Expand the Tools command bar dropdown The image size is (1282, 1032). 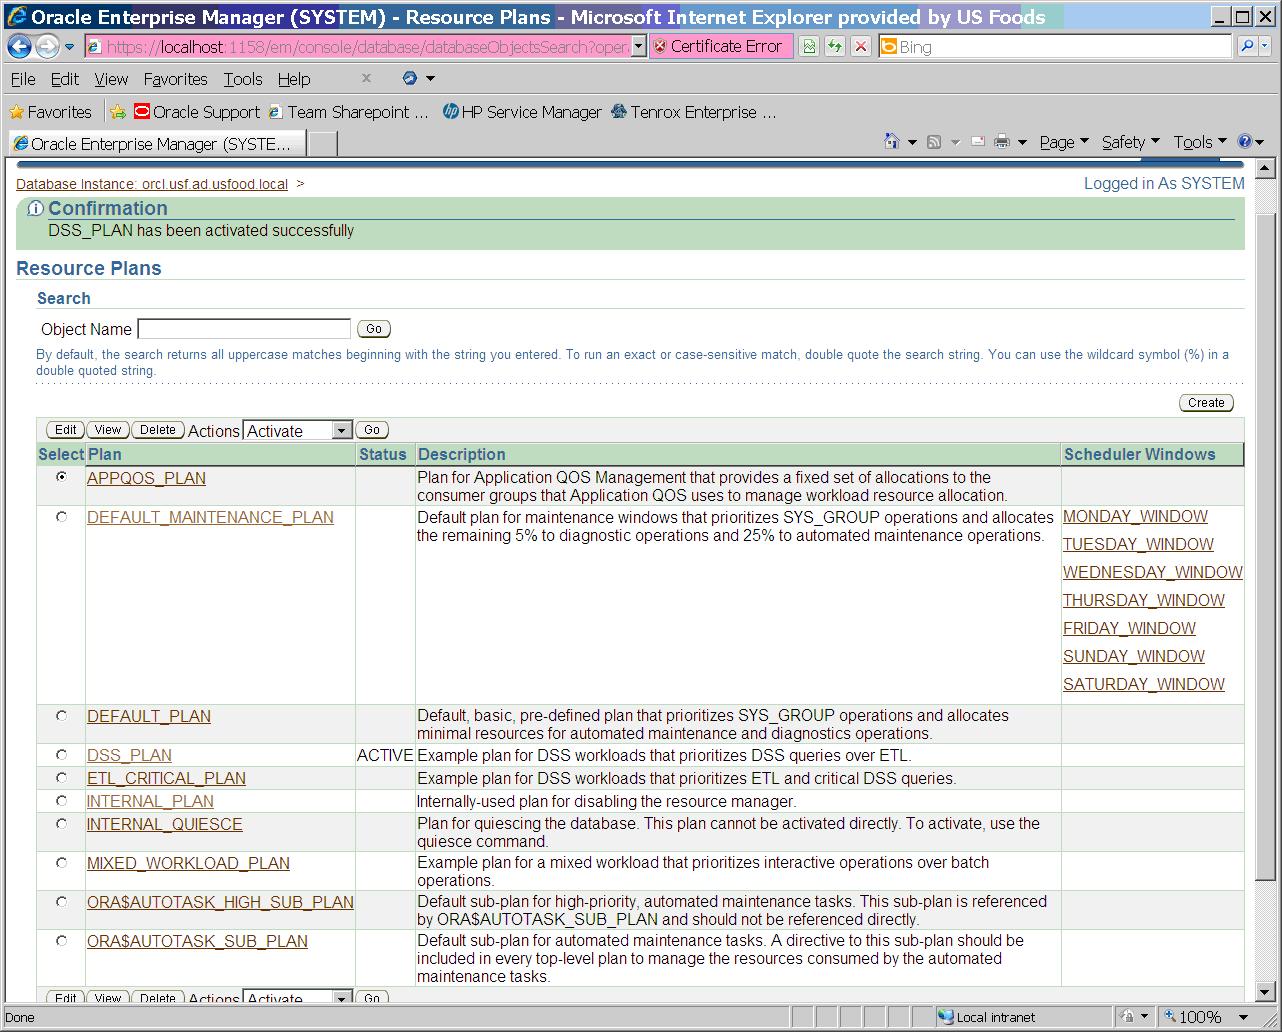click(1199, 142)
